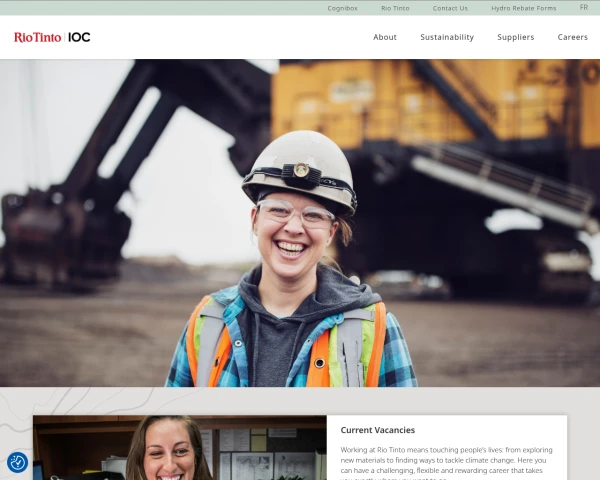Click the 'Working at Rio Tinto means' paragraph
The width and height of the screenshot is (600, 480).
pyautogui.click(x=446, y=464)
